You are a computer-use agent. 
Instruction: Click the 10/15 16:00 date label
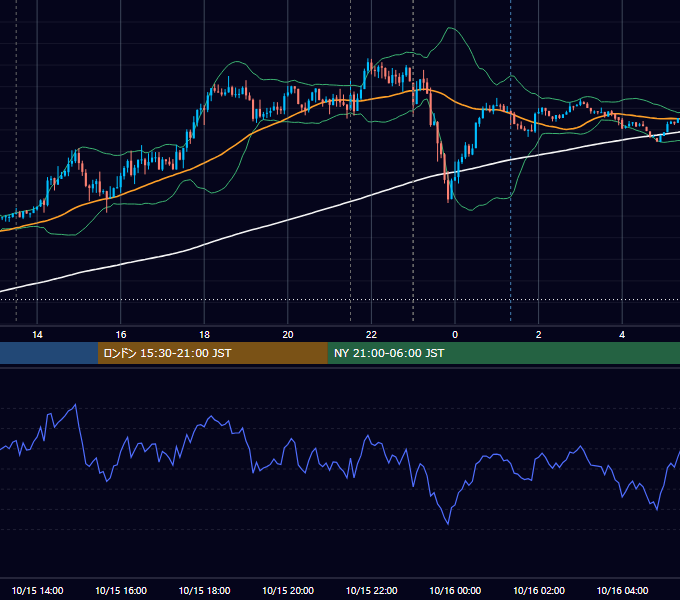point(121,590)
